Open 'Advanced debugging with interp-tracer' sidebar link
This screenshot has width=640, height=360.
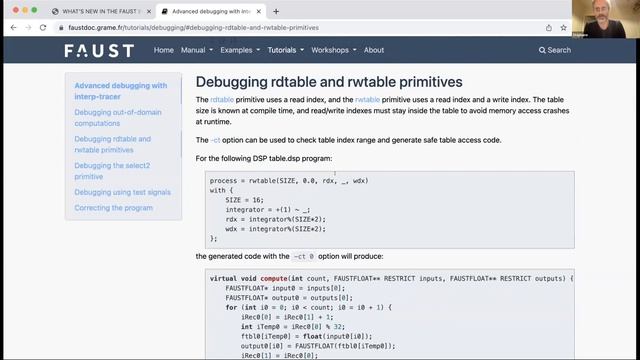click(121, 91)
